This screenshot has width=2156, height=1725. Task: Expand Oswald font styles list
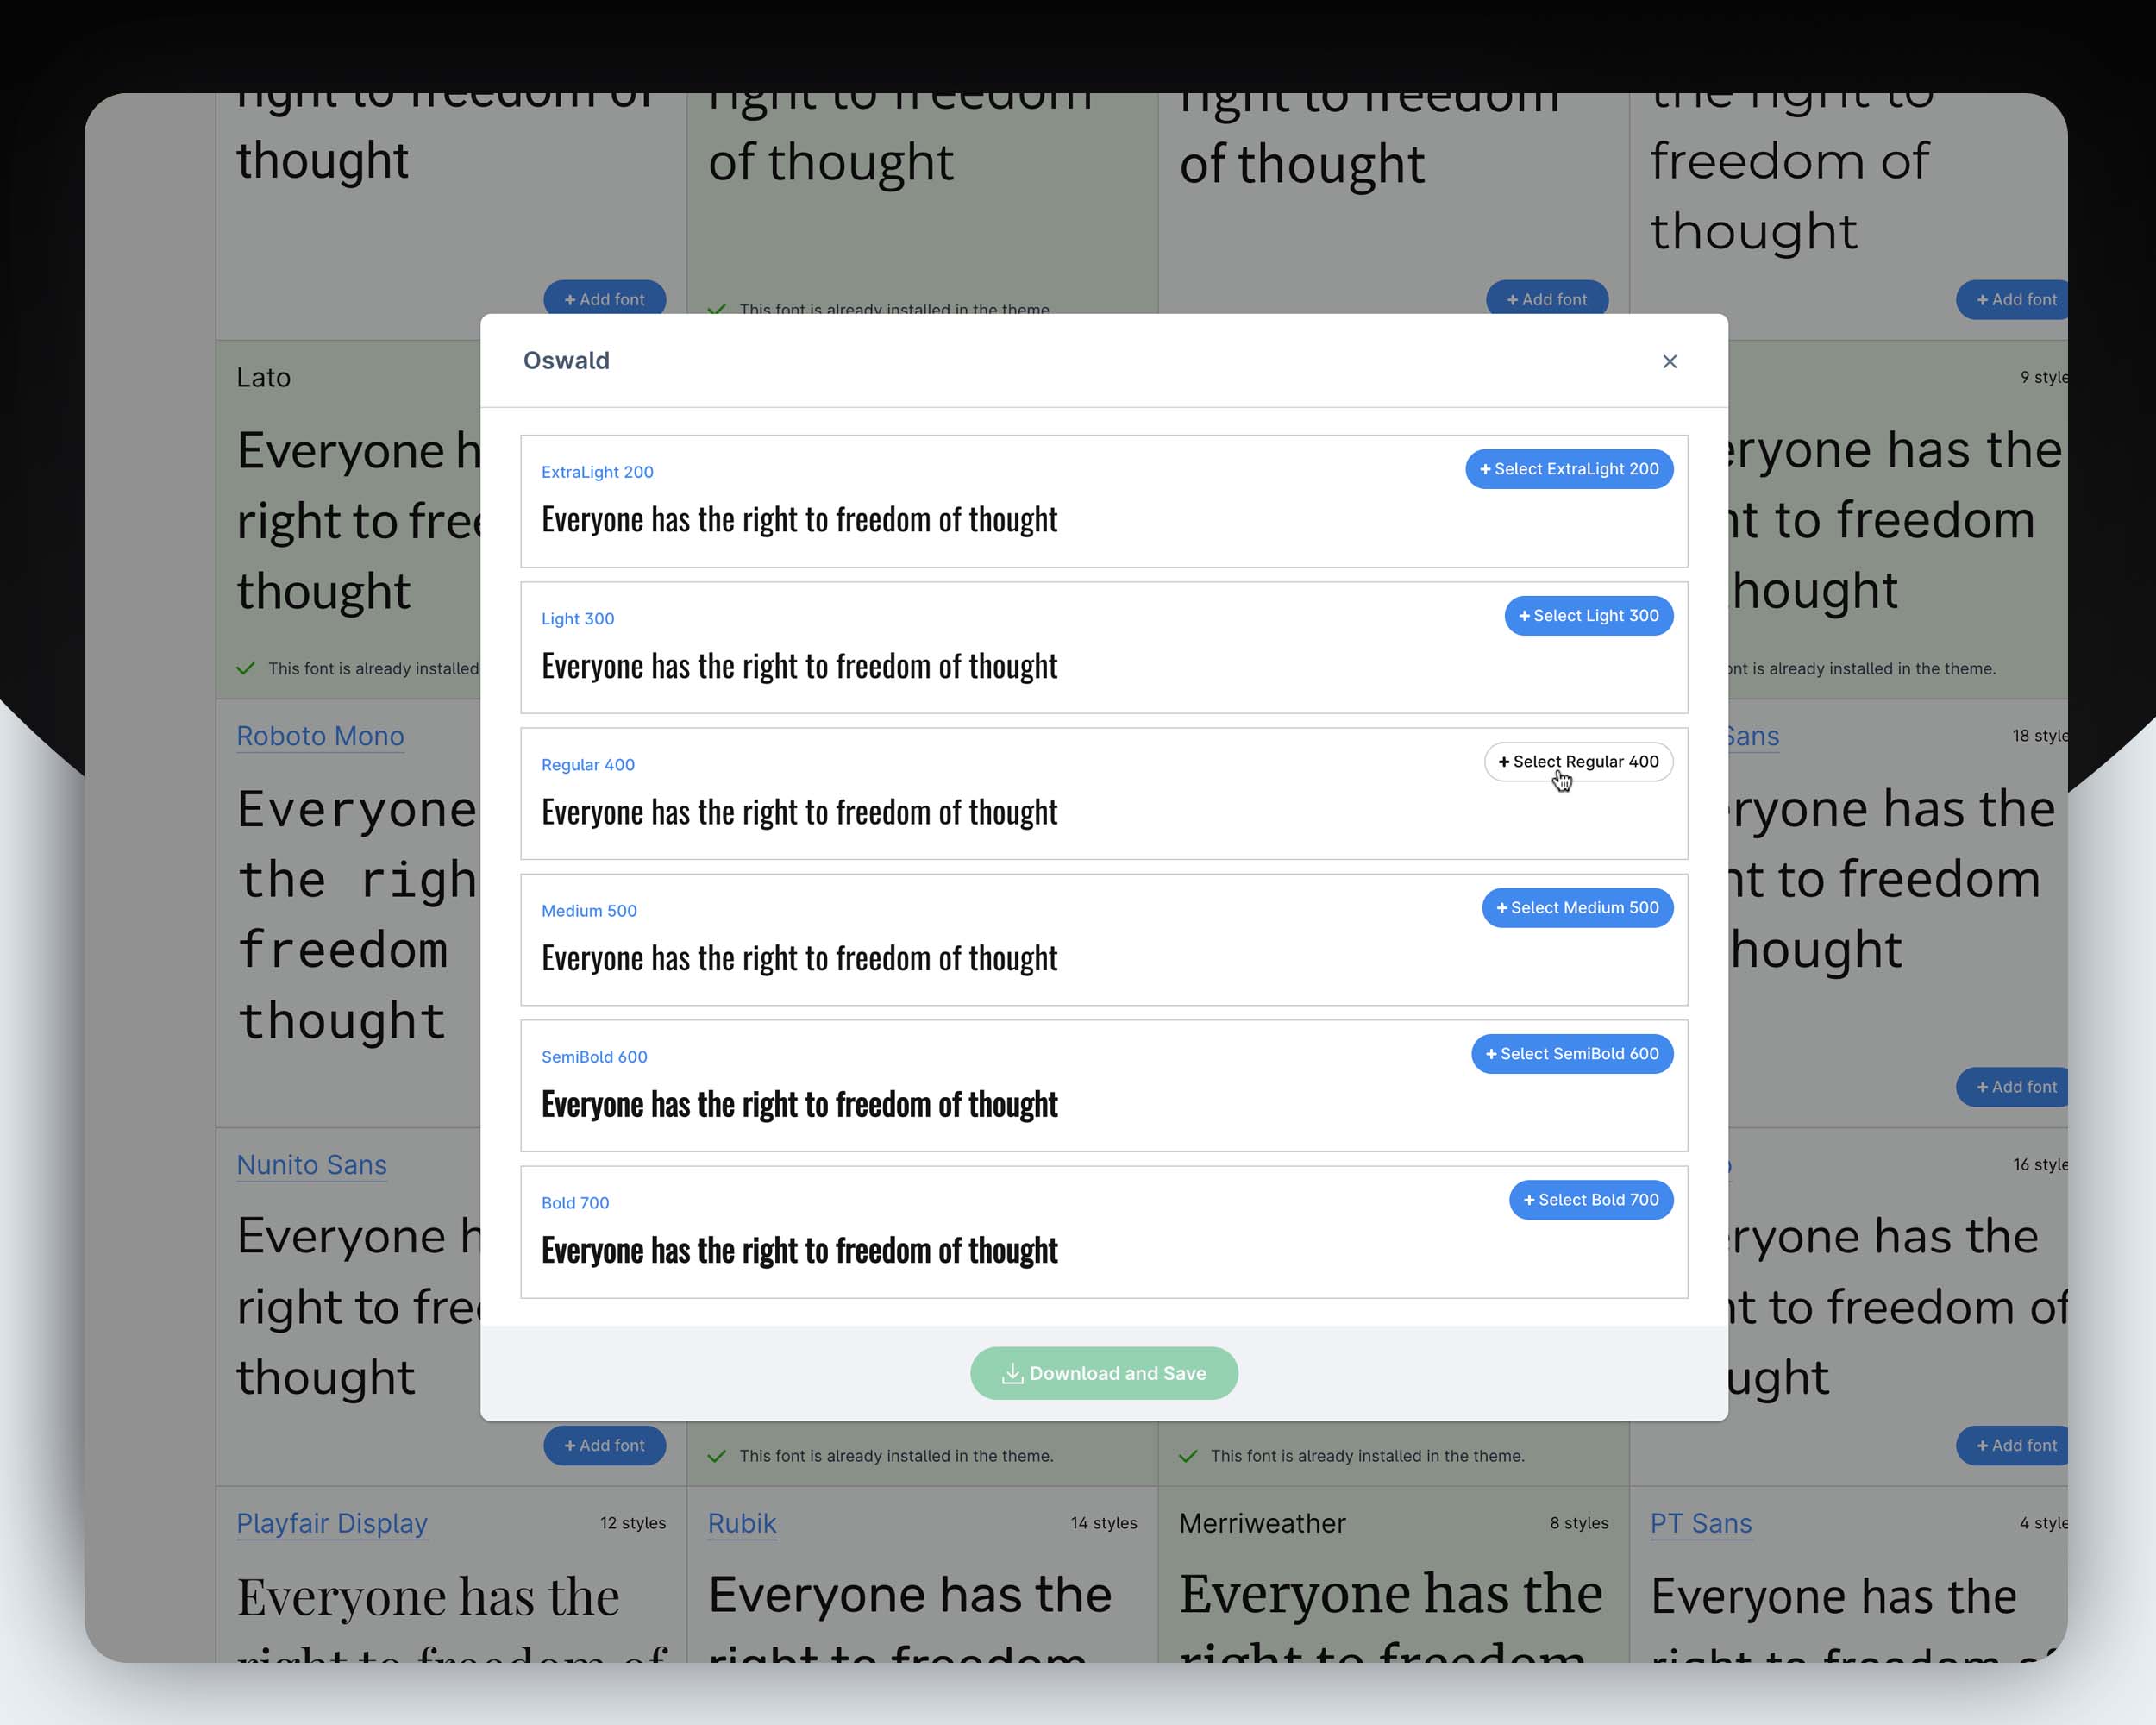click(563, 361)
